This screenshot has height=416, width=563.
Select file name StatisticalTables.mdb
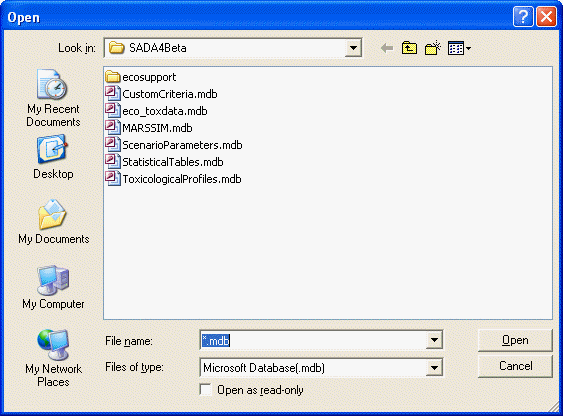click(173, 162)
